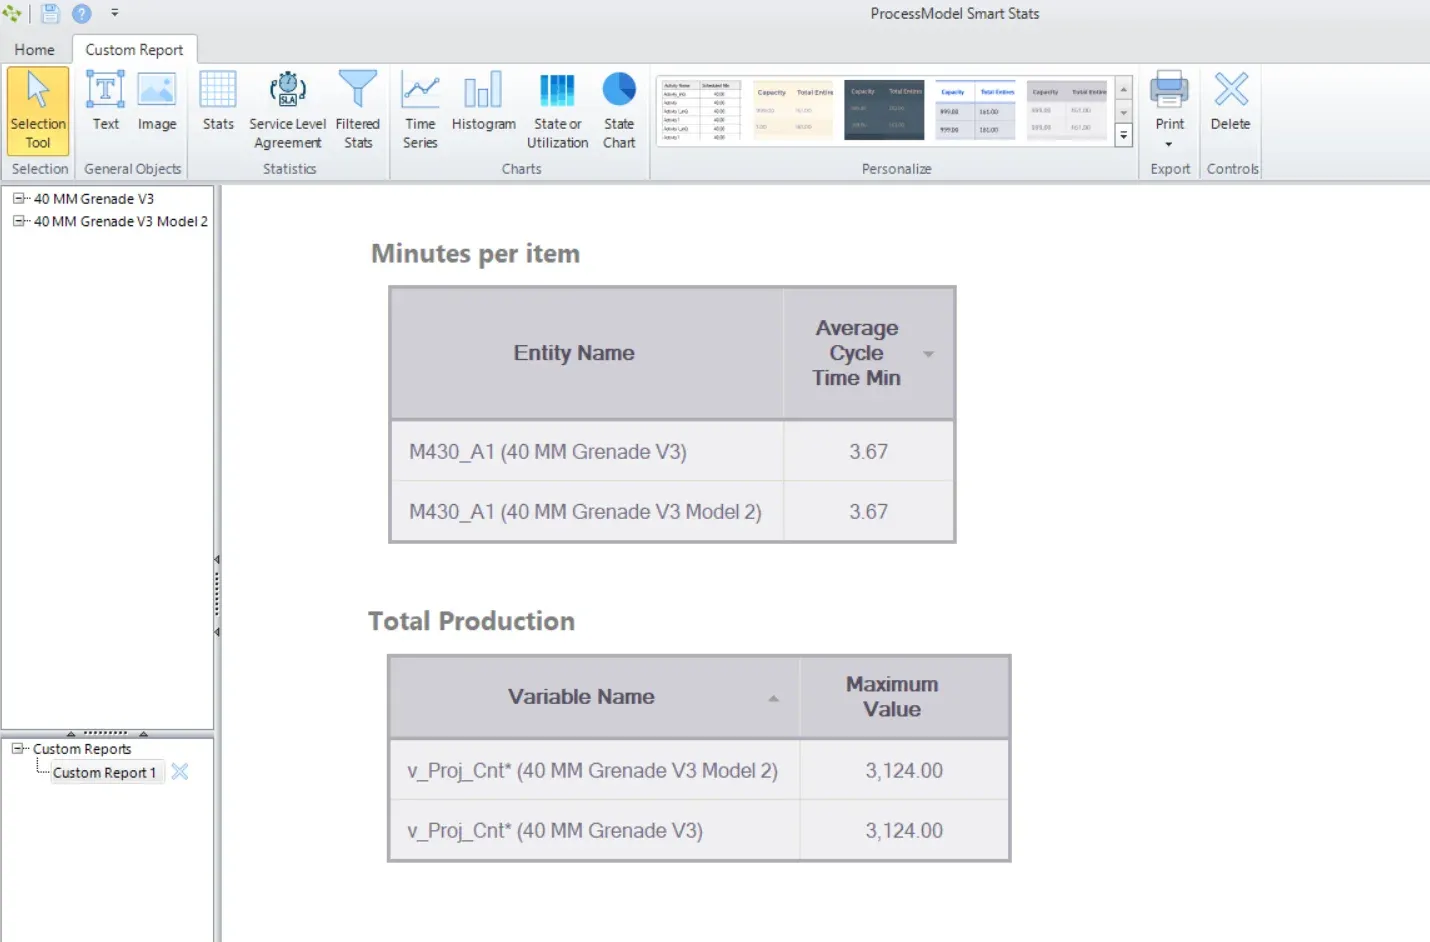Click right arrow on horizontal tree splitter
This screenshot has height=942, width=1430.
pyautogui.click(x=143, y=733)
